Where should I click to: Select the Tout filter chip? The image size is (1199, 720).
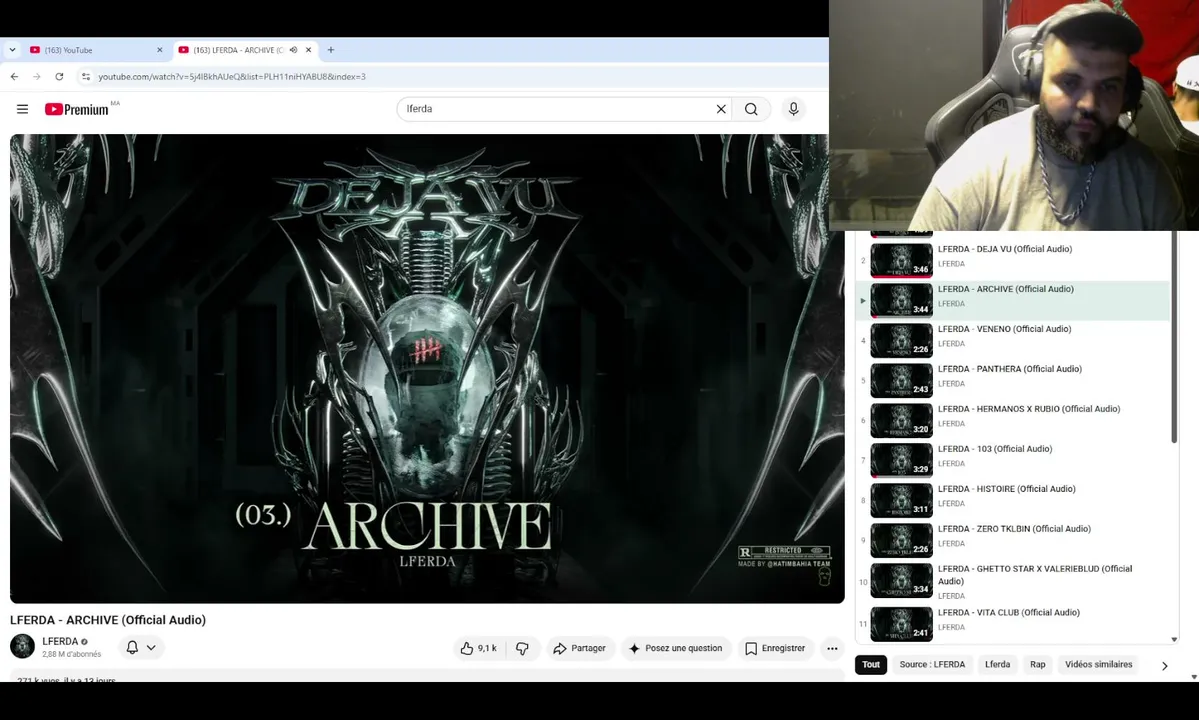click(x=871, y=665)
